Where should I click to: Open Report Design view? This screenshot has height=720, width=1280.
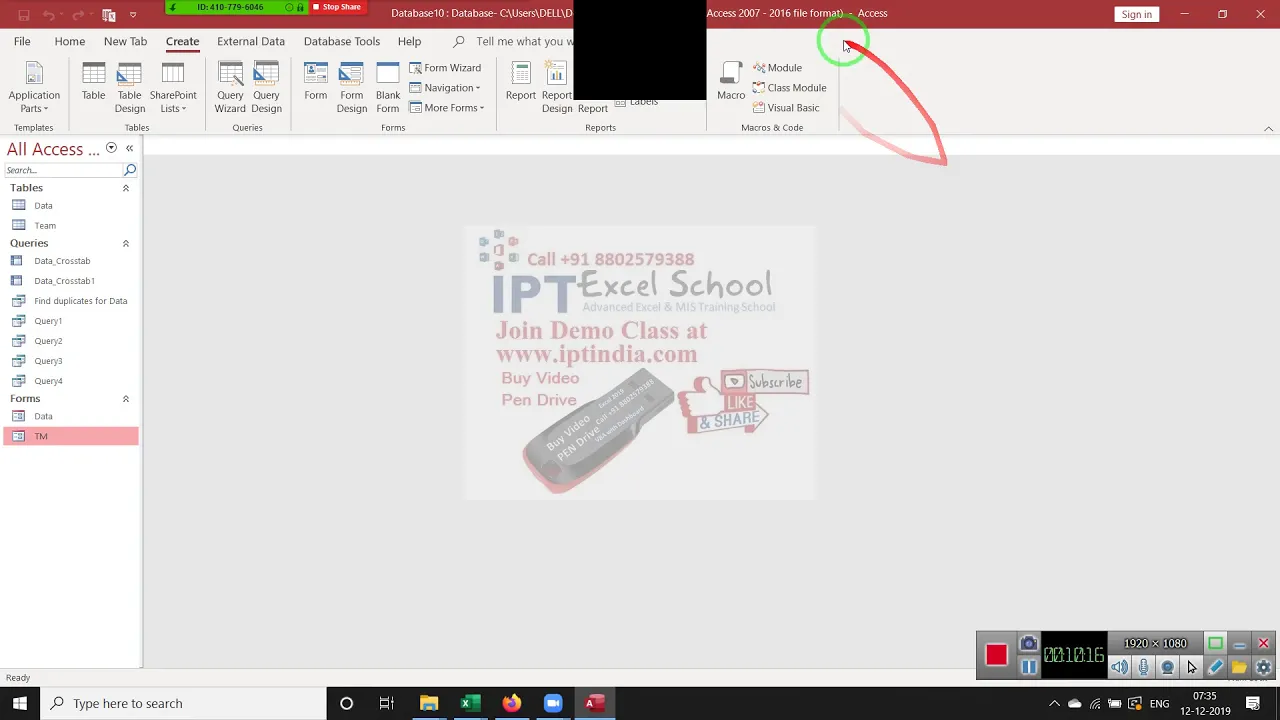click(556, 88)
